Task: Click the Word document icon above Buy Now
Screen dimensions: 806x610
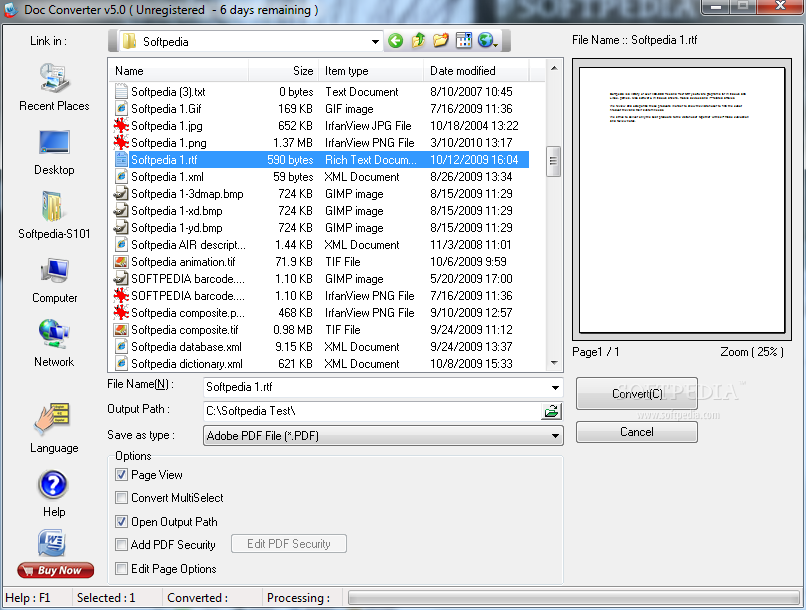Action: point(51,543)
